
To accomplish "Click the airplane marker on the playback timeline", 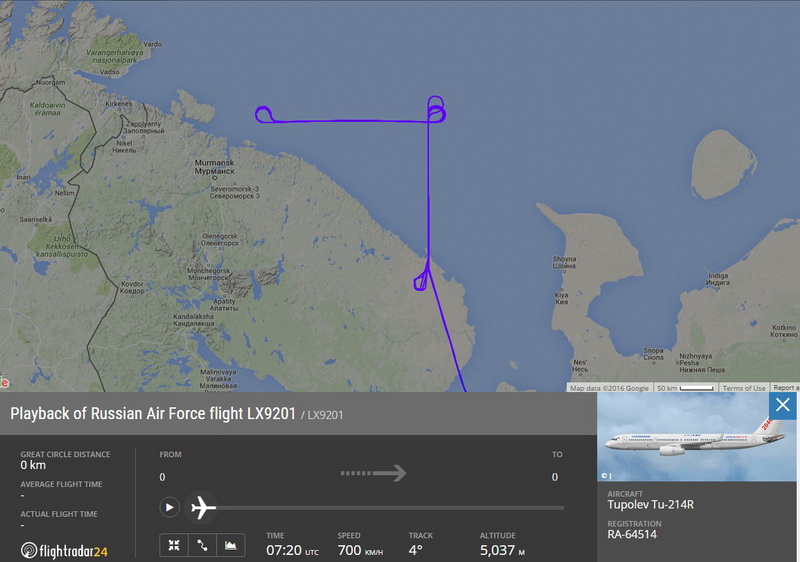I will (203, 507).
